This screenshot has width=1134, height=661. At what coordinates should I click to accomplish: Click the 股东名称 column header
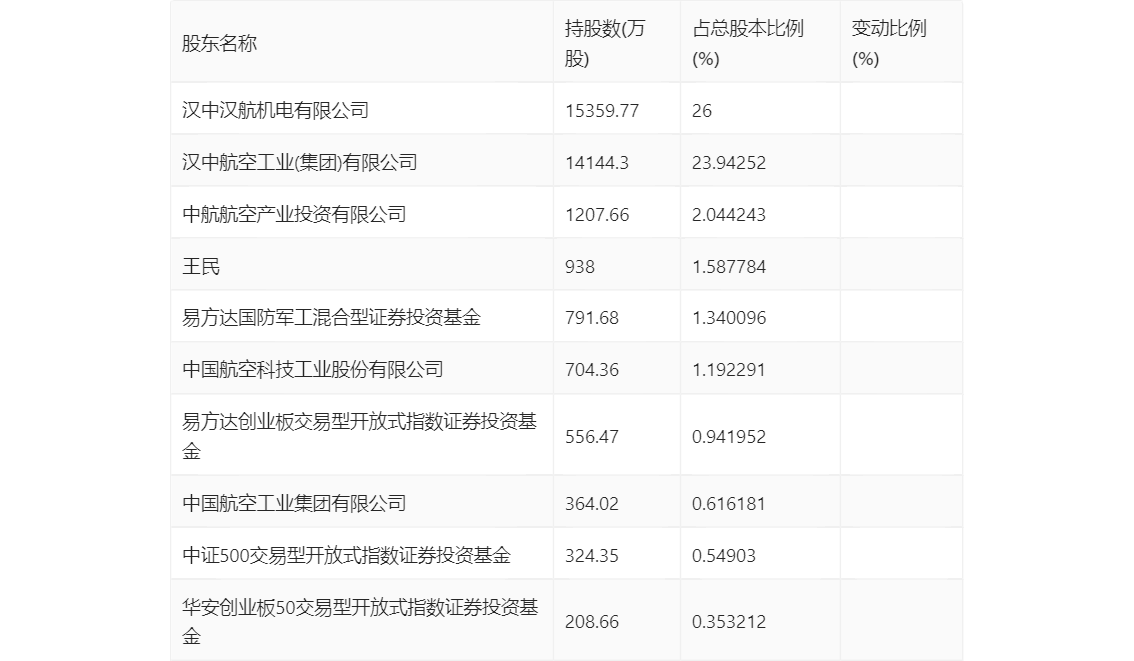[x=219, y=43]
